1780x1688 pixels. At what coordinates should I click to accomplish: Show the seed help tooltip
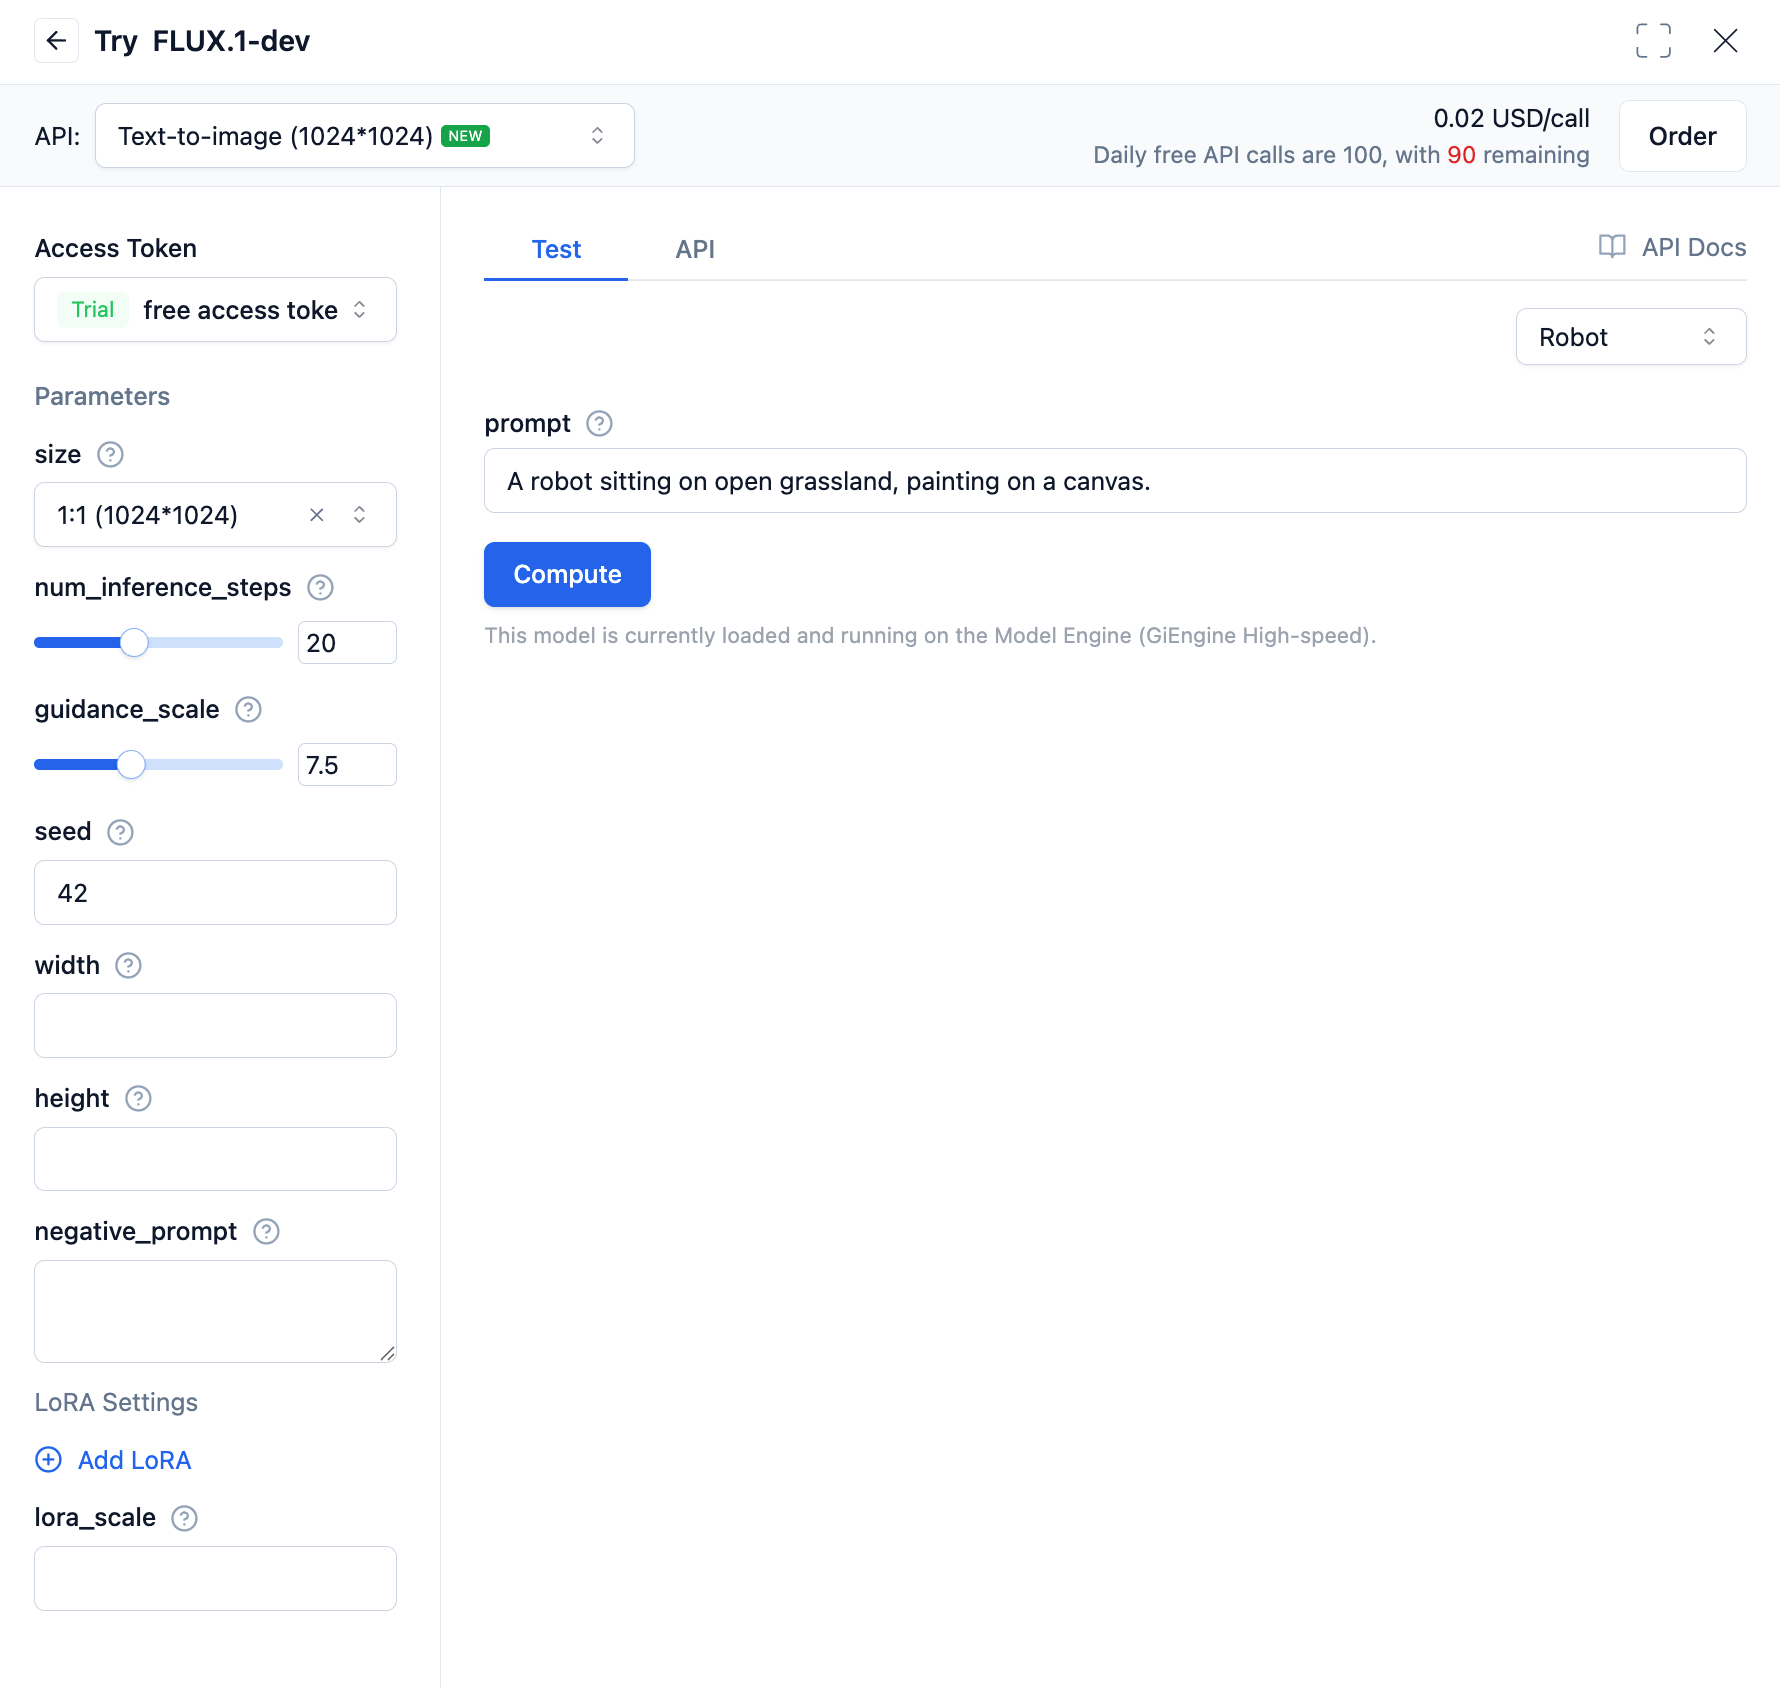click(x=120, y=832)
